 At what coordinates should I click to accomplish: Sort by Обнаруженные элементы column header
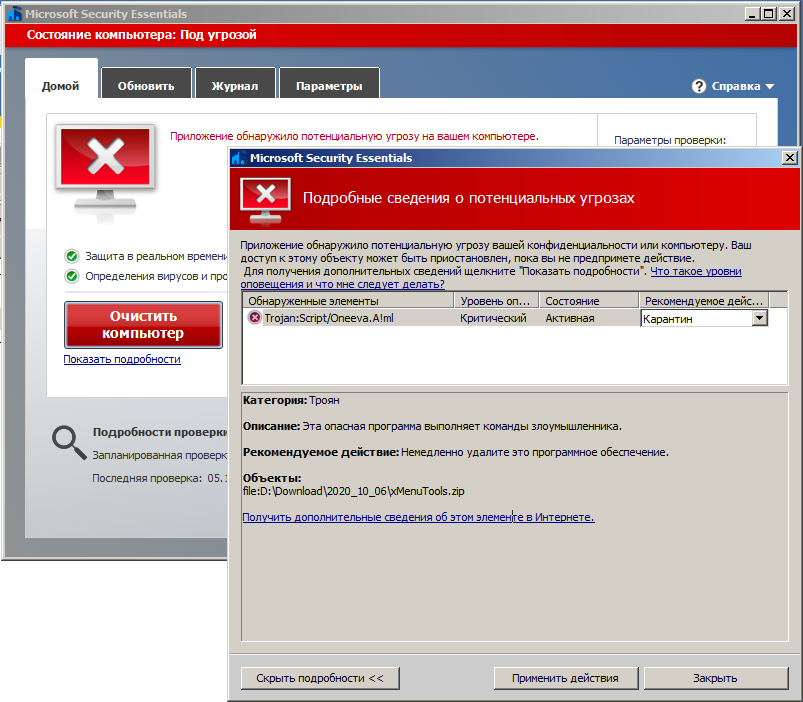[347, 301]
